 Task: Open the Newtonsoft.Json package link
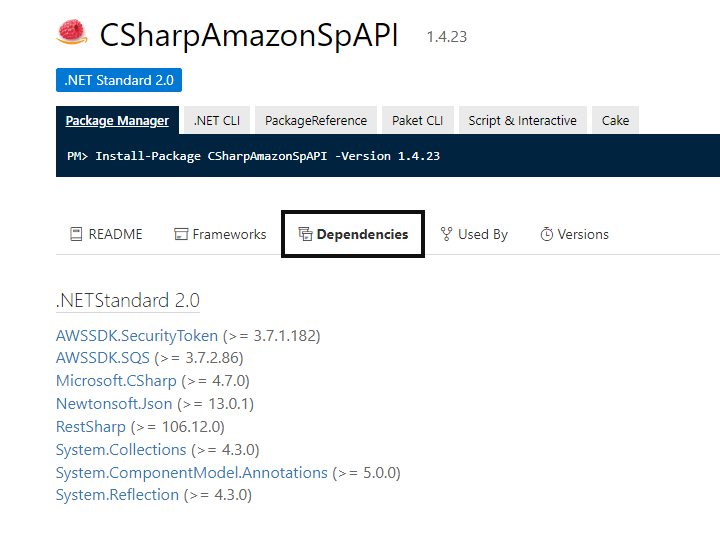click(x=114, y=403)
